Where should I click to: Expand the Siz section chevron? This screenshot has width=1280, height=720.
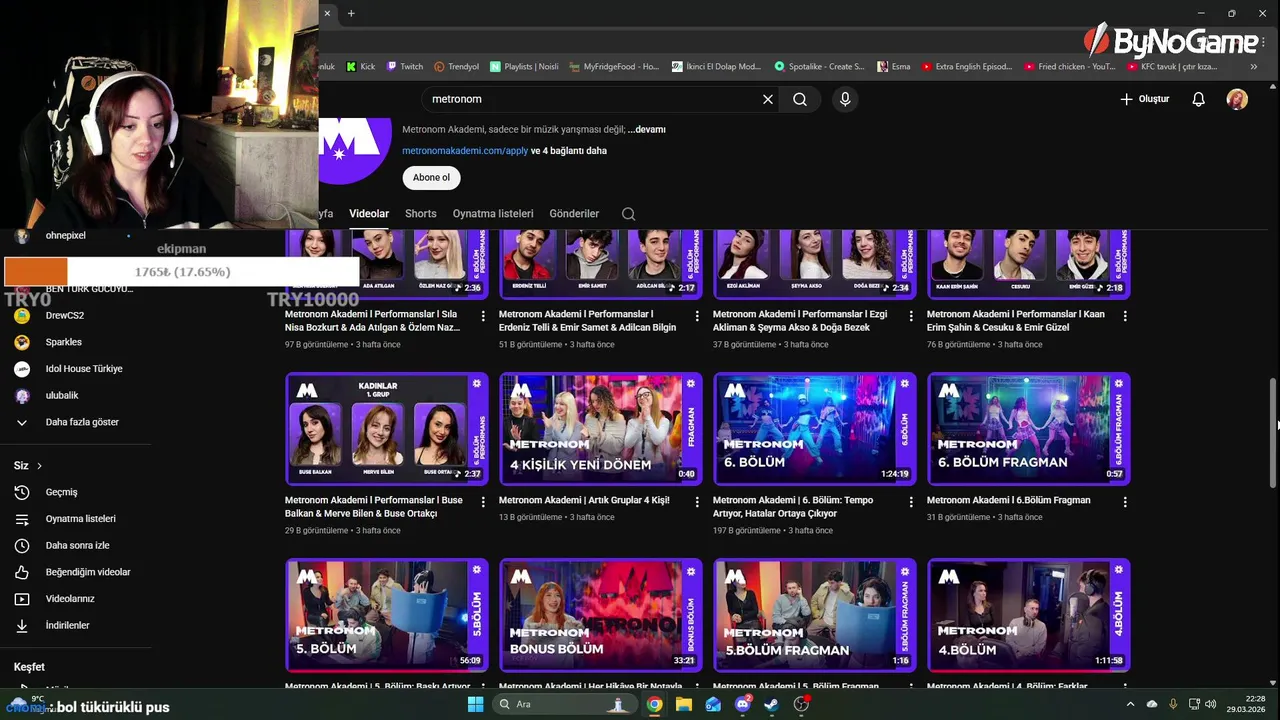pyautogui.click(x=39, y=466)
